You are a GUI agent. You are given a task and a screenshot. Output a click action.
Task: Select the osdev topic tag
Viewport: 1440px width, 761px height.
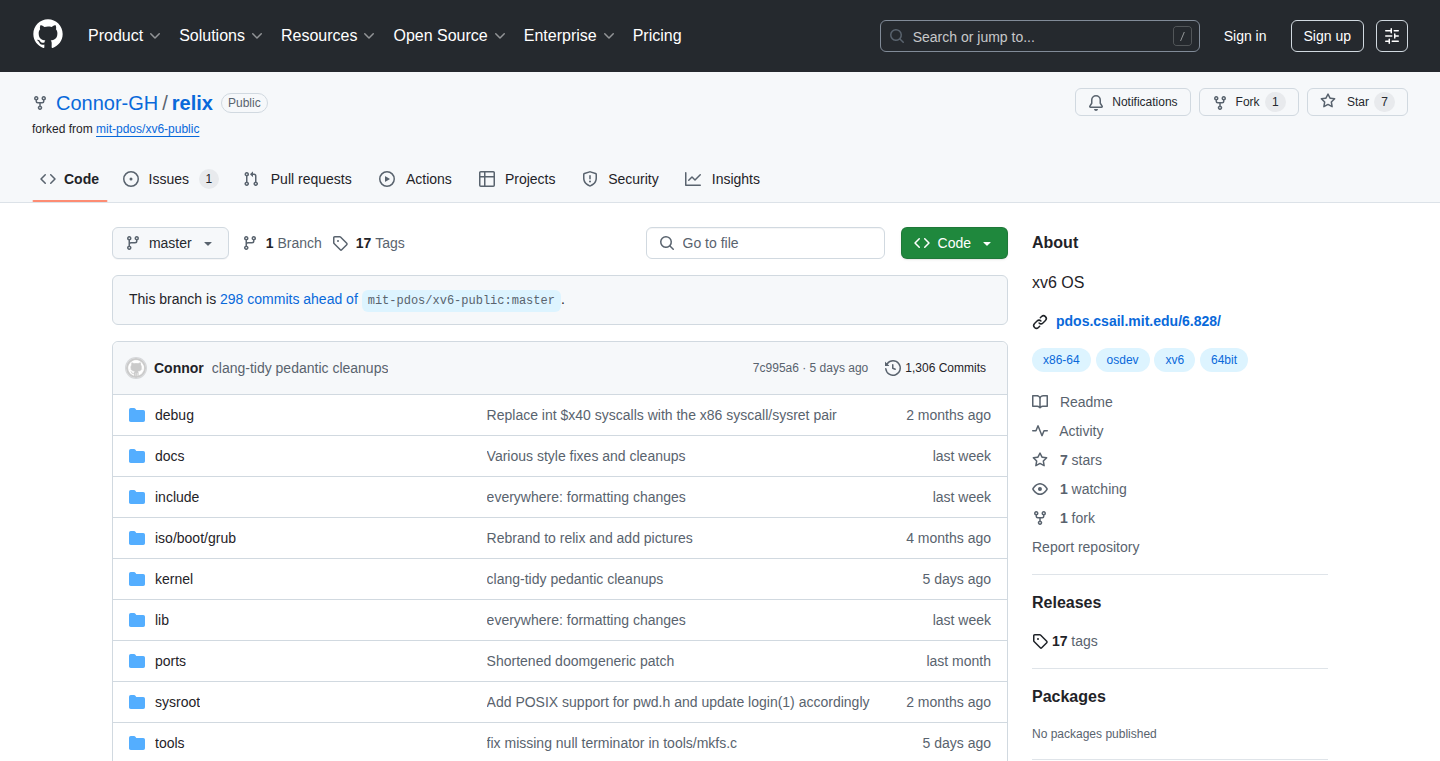(x=1122, y=360)
